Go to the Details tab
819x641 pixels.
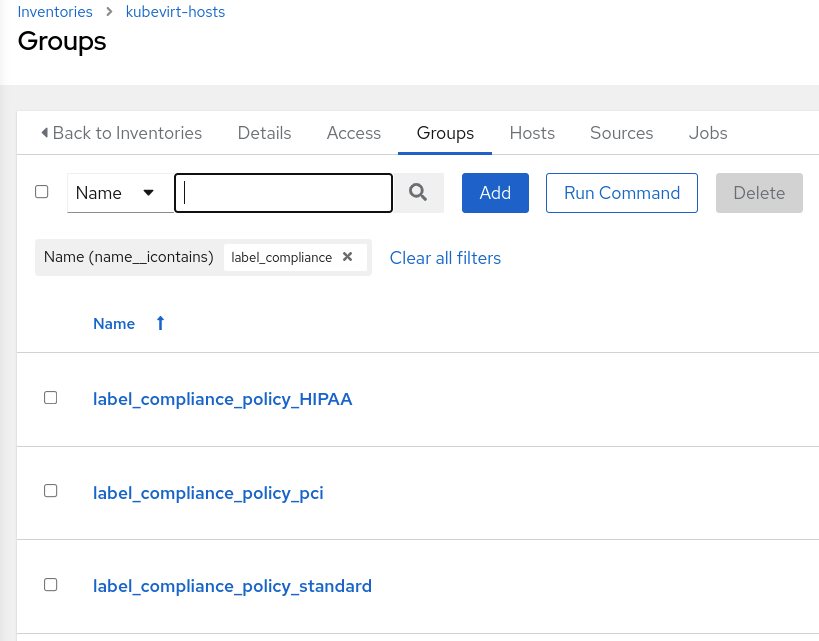(264, 133)
